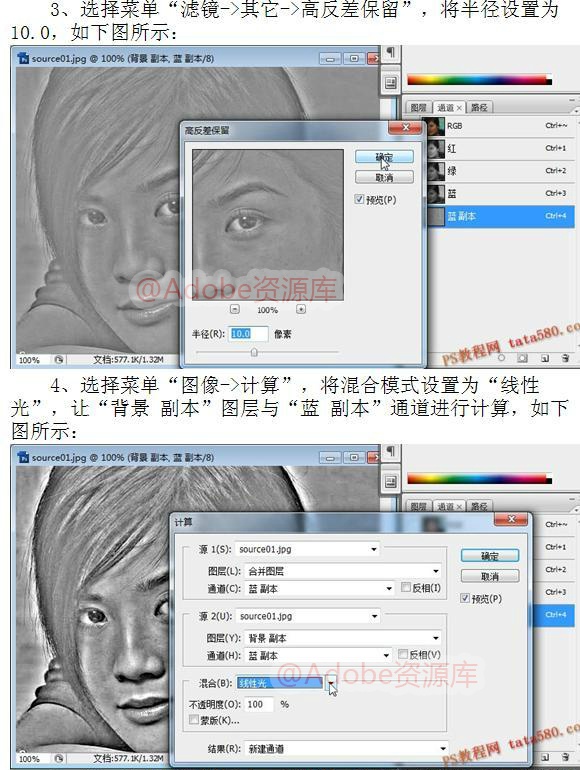Open 源 2(U) source document dropdown
580x770 pixels.
point(308,616)
